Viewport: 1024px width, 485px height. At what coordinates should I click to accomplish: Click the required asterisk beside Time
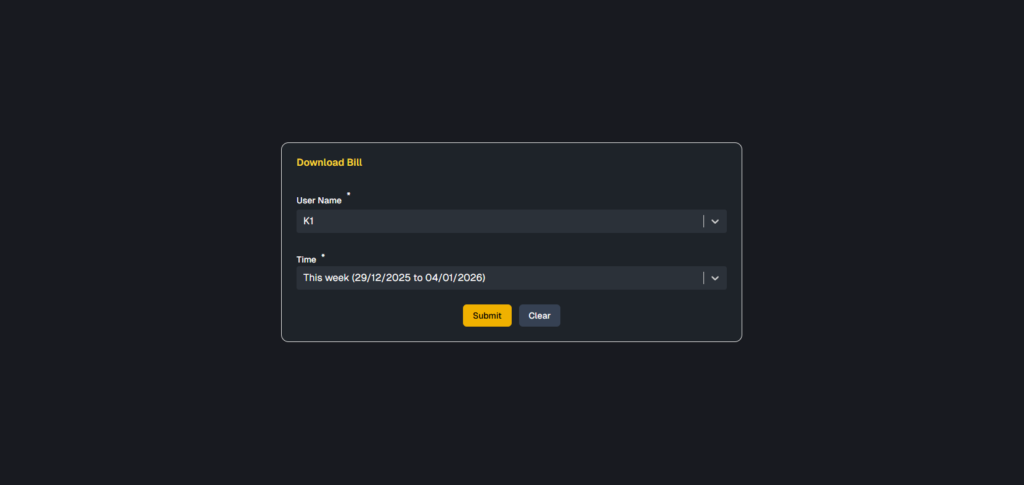click(323, 254)
